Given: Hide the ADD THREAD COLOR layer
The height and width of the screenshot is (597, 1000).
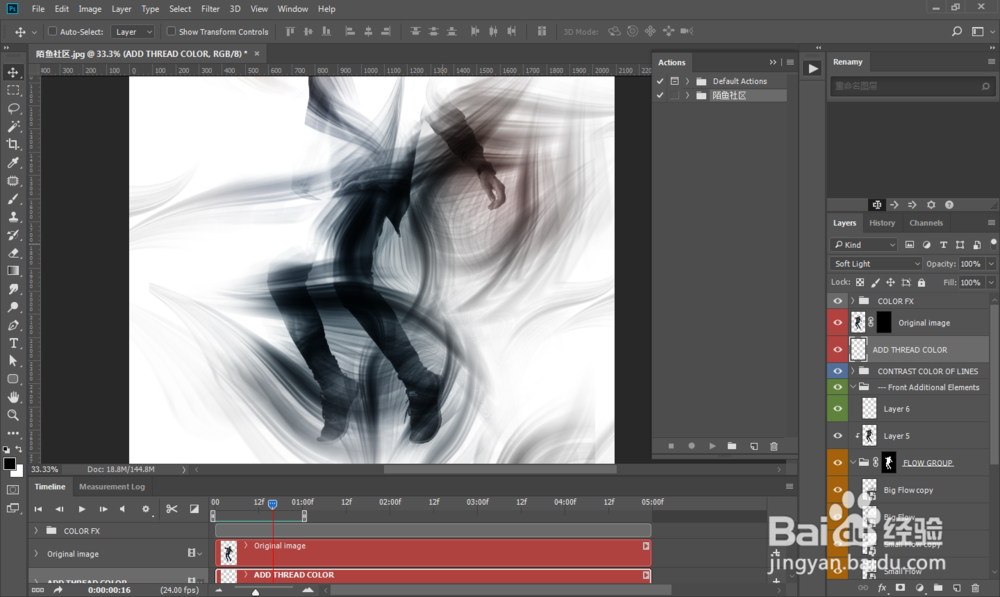Looking at the screenshot, I should pos(837,350).
